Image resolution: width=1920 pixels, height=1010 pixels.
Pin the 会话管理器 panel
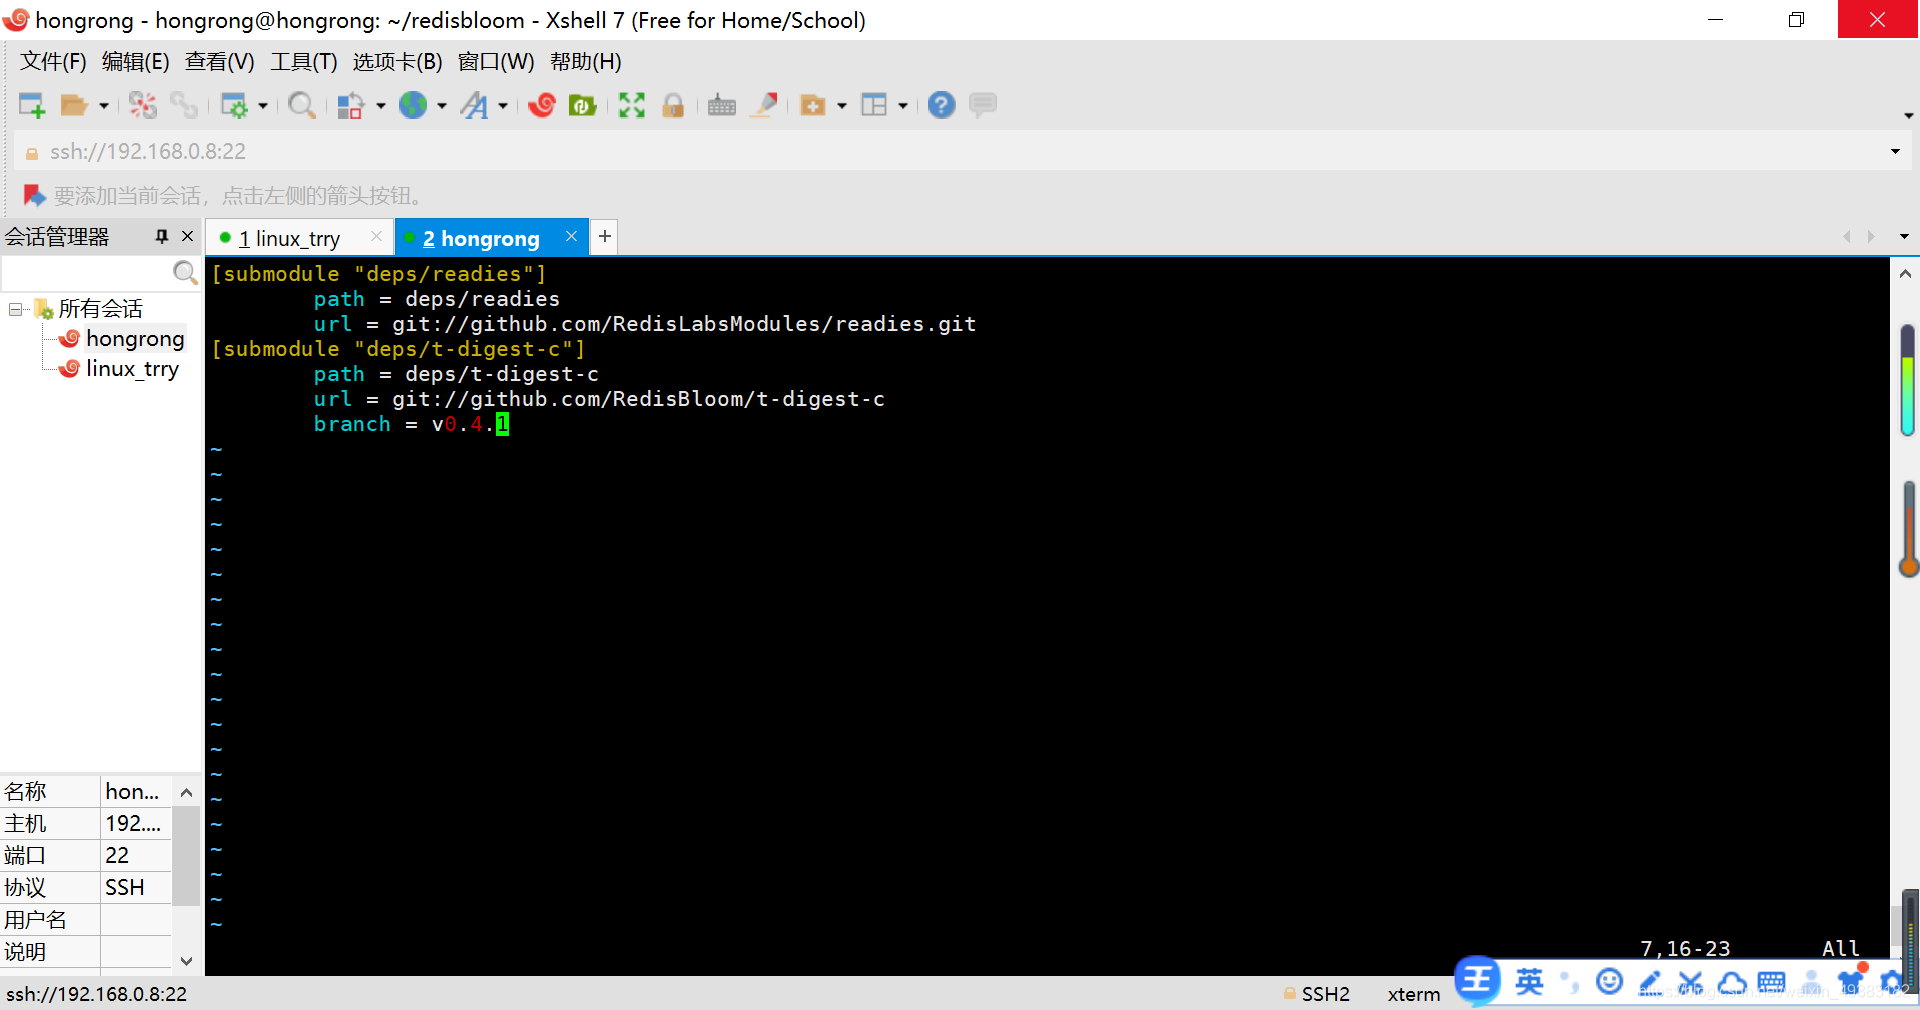(x=161, y=237)
